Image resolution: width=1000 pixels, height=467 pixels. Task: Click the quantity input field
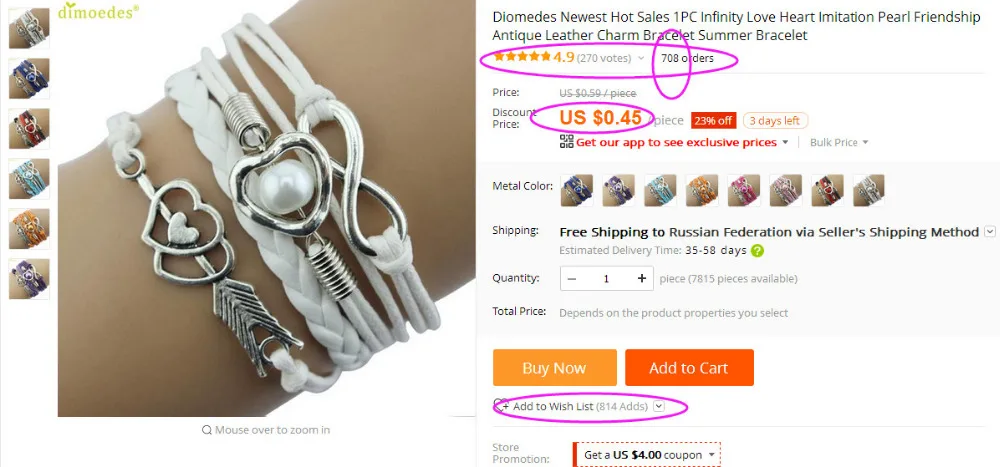point(607,279)
